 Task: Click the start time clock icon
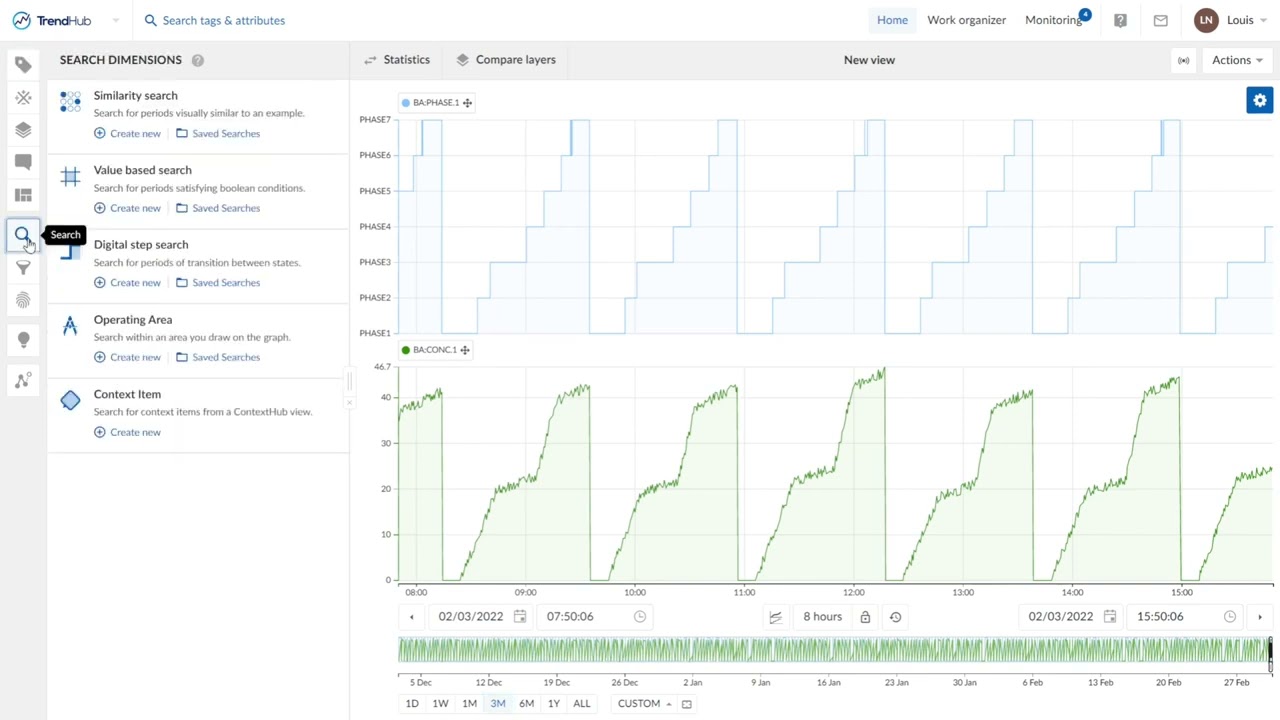coord(640,617)
